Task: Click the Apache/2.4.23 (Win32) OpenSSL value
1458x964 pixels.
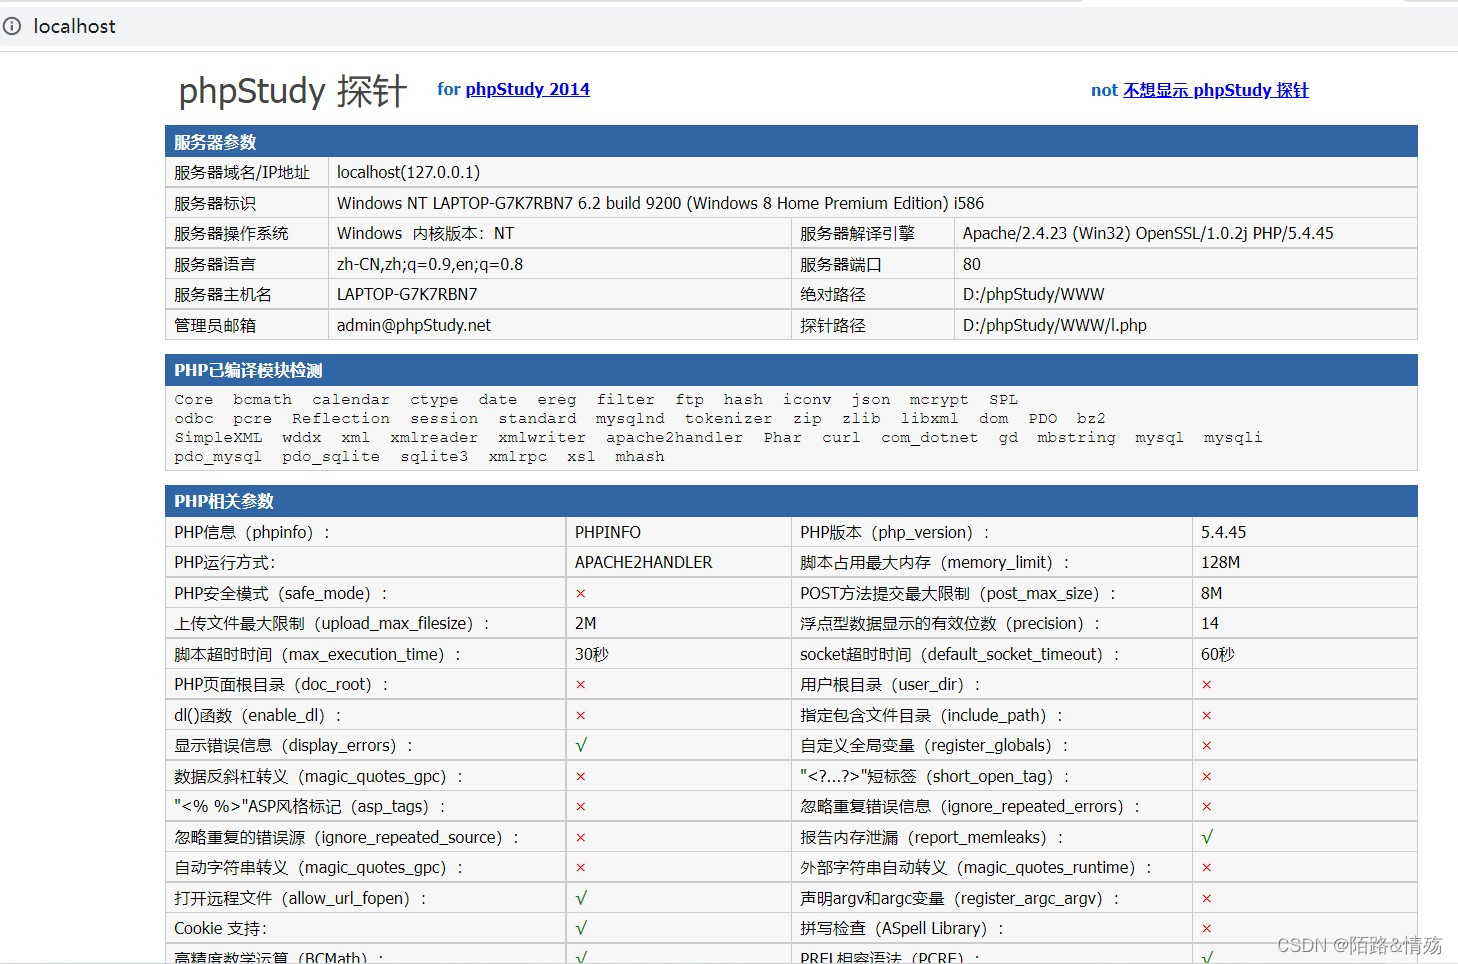Action: (1148, 233)
